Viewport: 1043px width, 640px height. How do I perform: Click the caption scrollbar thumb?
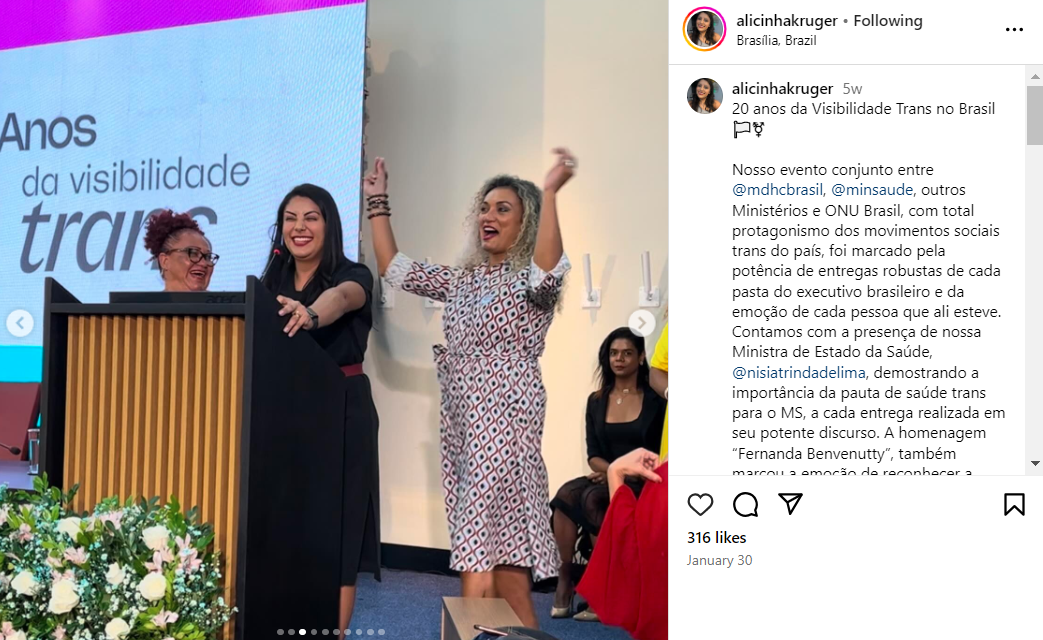(x=1035, y=115)
